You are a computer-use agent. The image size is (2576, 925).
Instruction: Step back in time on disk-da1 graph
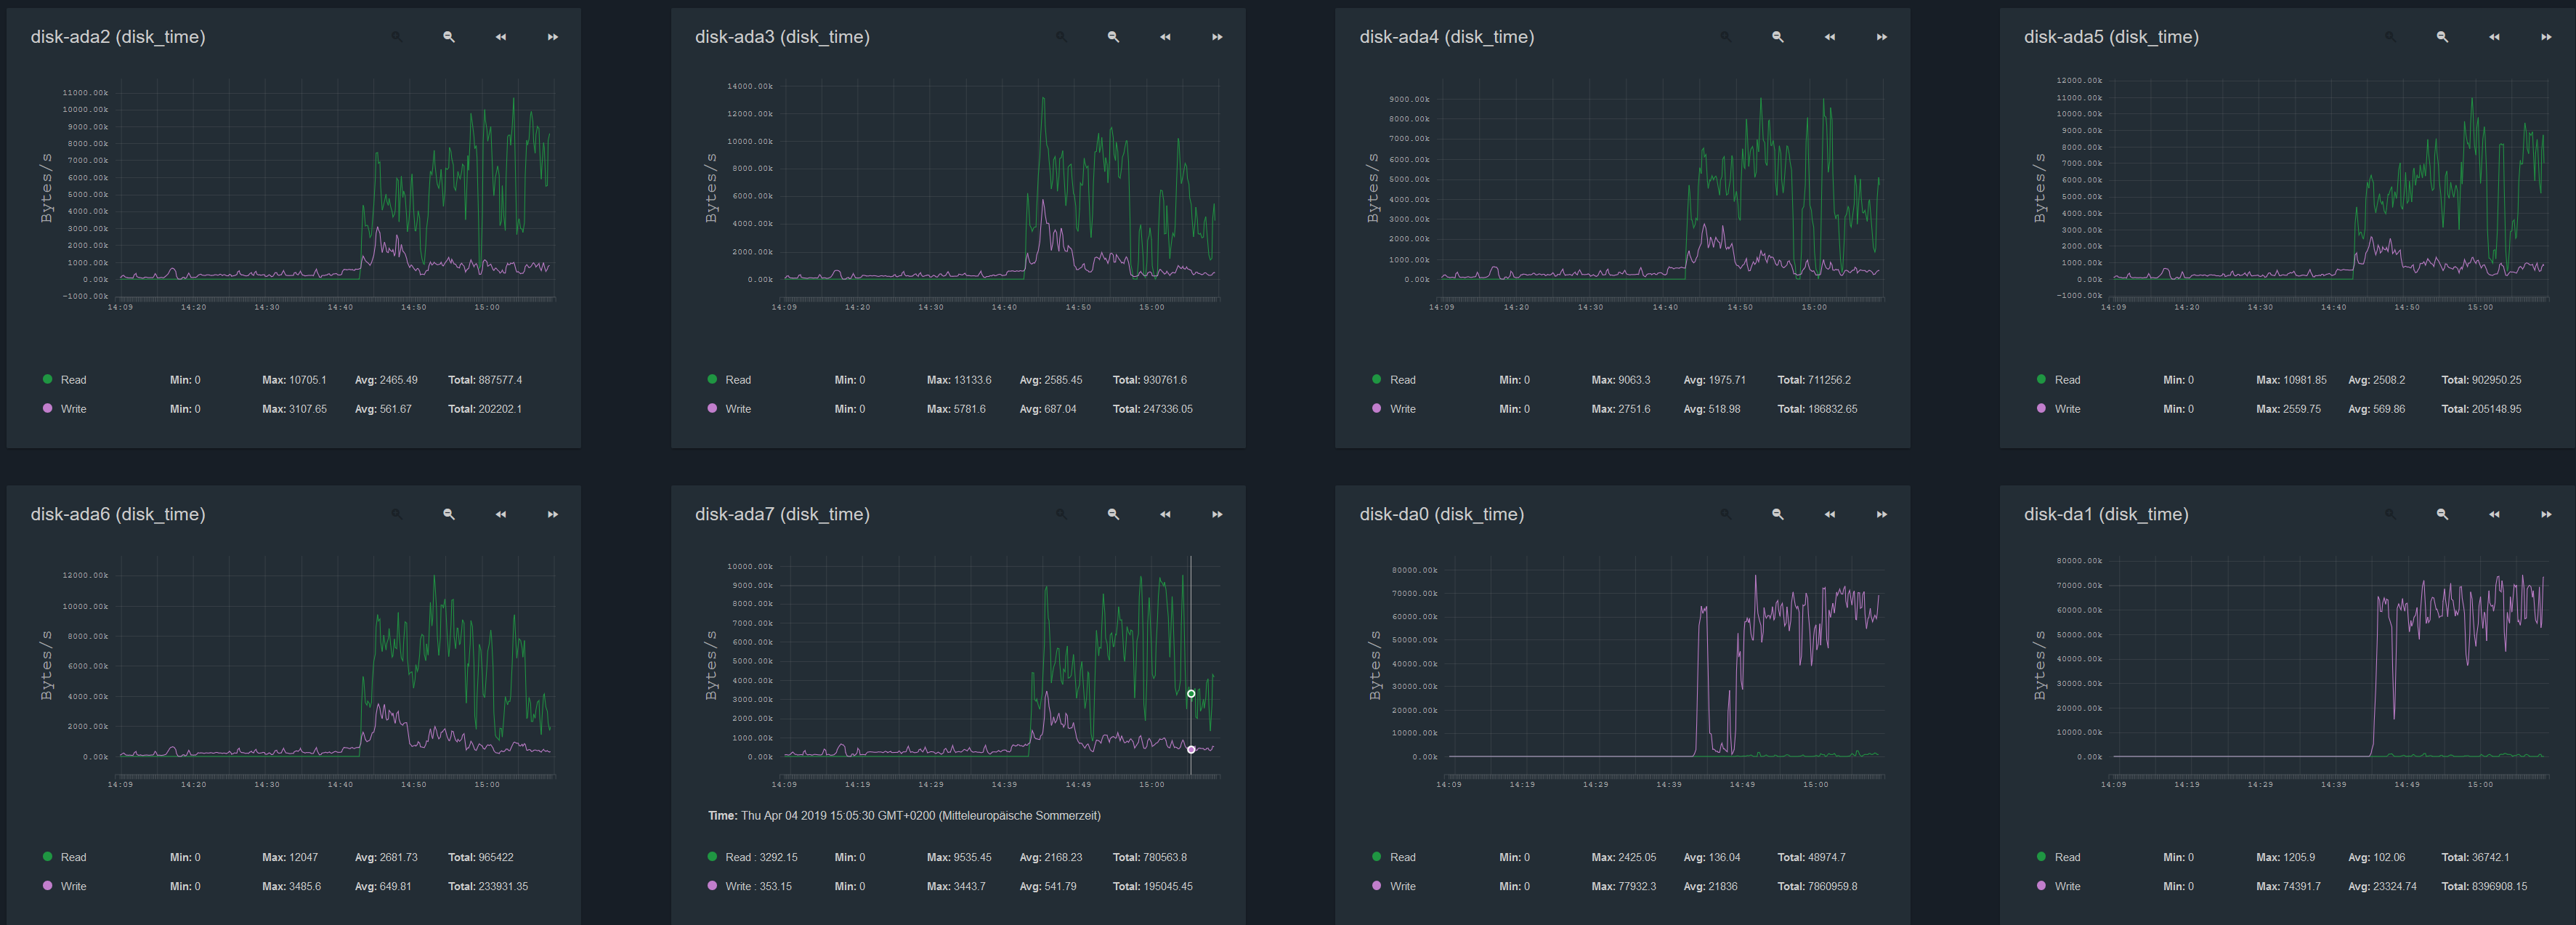pos(2494,514)
